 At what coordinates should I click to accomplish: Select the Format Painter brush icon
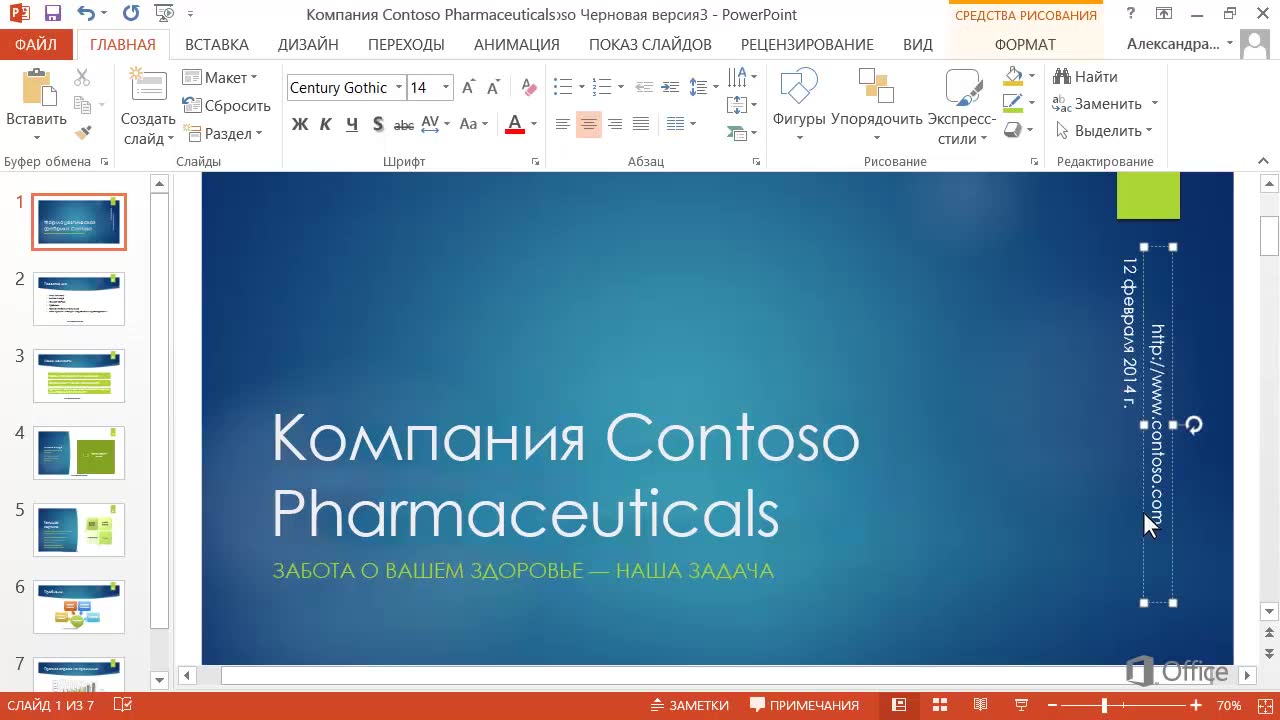(83, 132)
